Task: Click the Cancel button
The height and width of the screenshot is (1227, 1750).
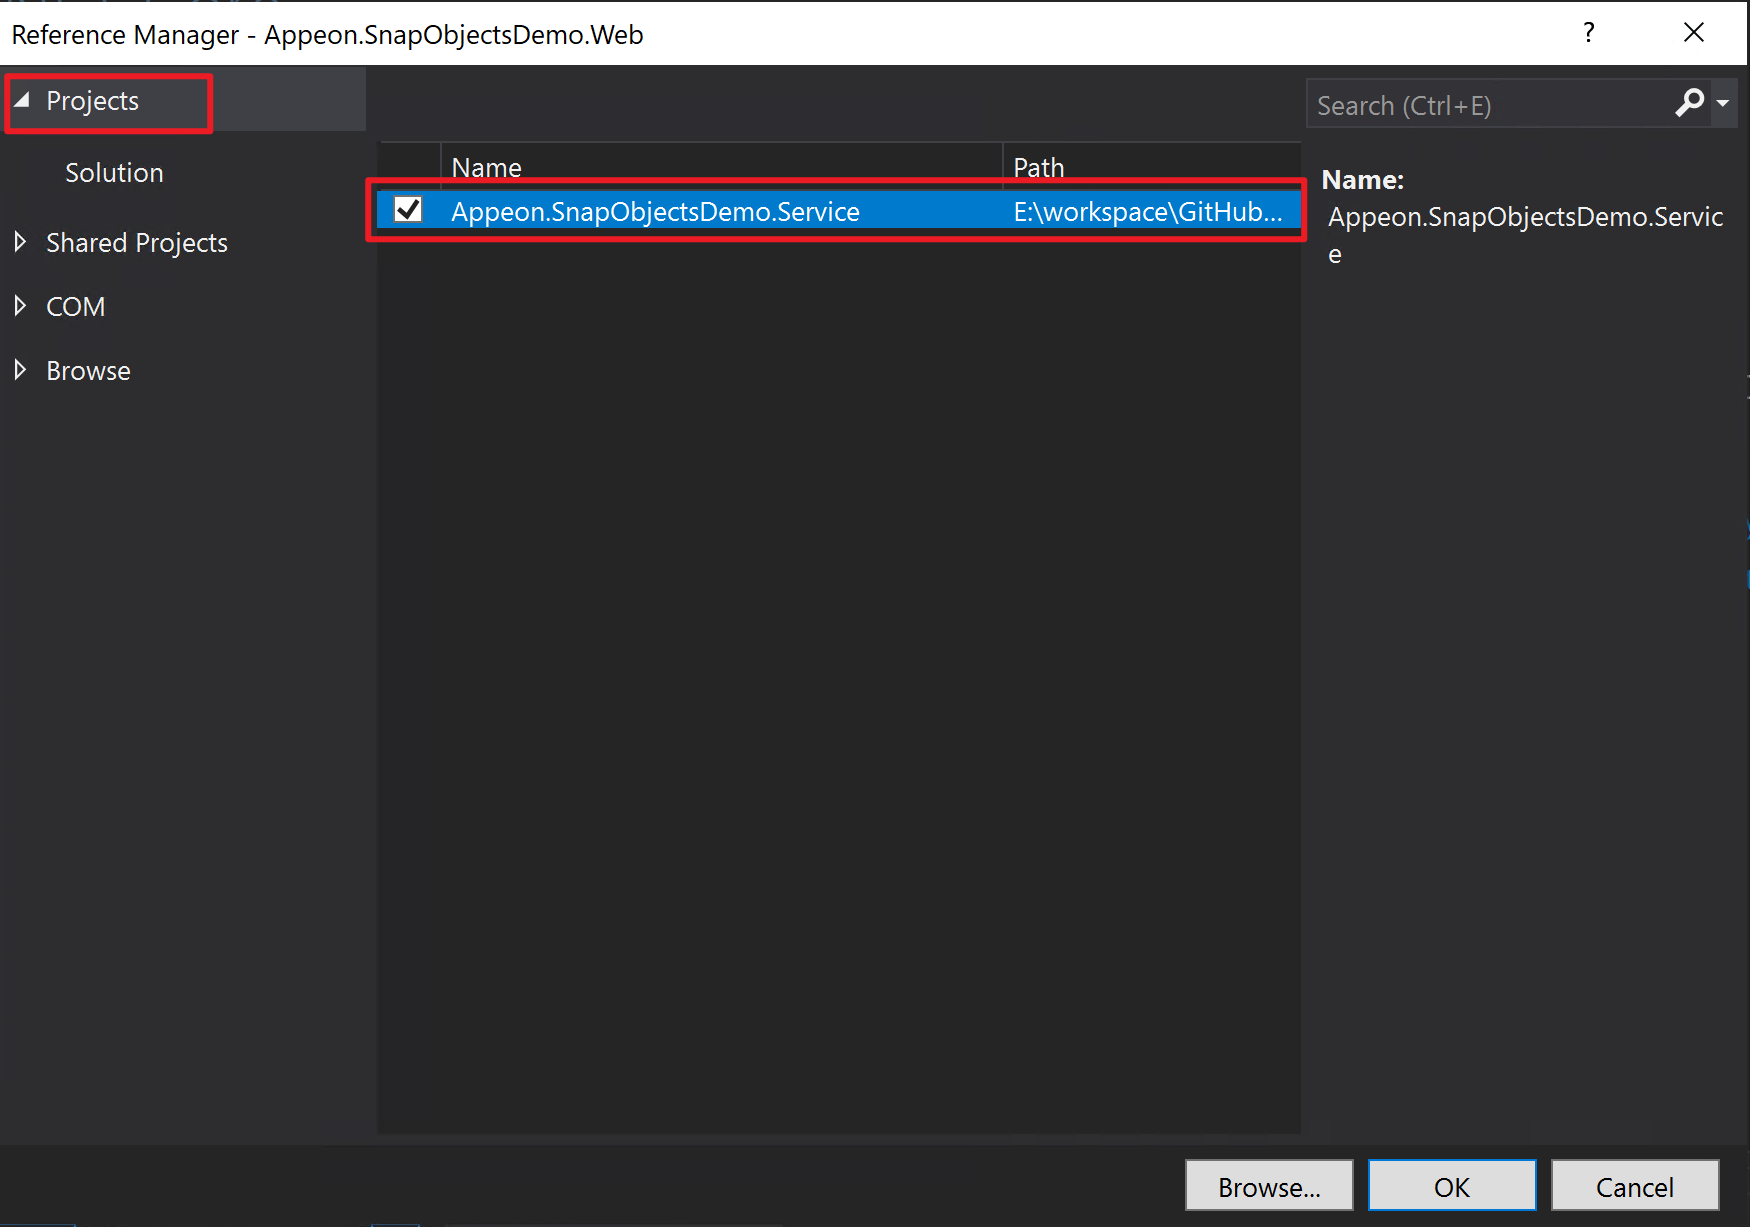Action: 1634,1186
